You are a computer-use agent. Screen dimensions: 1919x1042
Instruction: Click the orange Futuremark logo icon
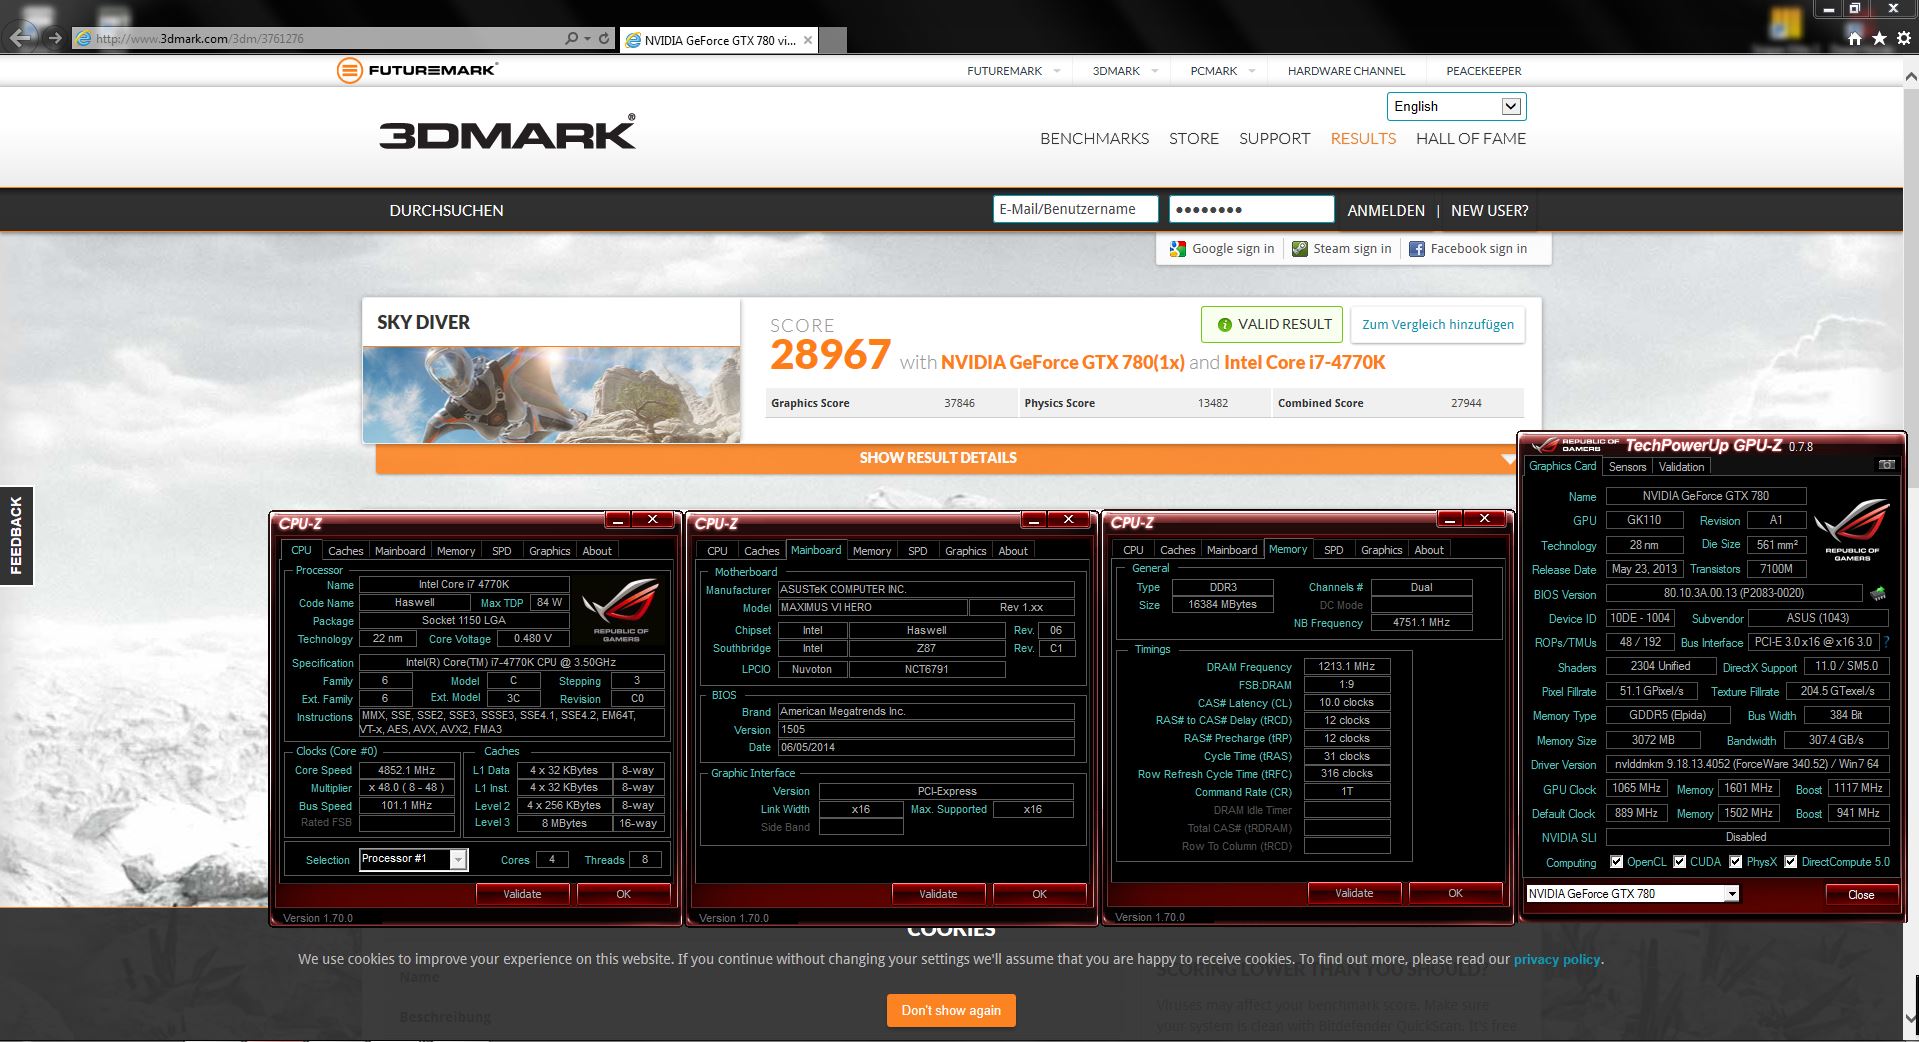click(349, 70)
